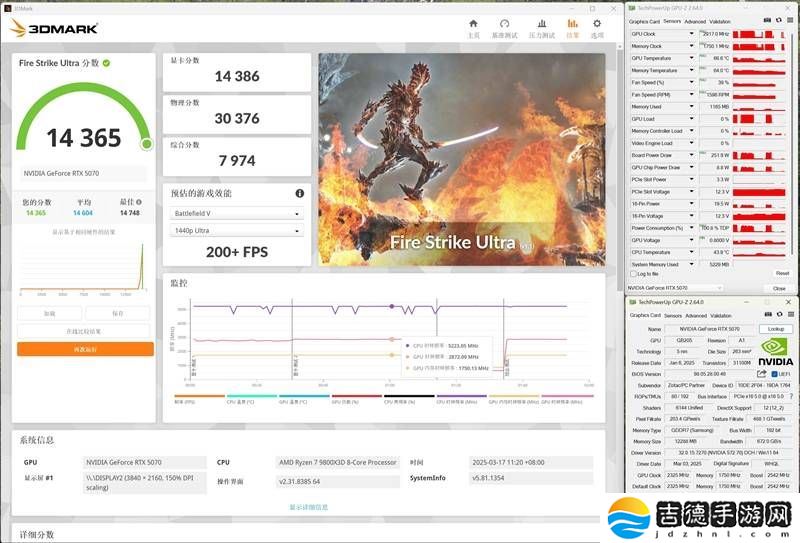The image size is (800, 543).
Task: Click GPU-Z app icon in Sensors window title bar
Action: click(x=632, y=8)
